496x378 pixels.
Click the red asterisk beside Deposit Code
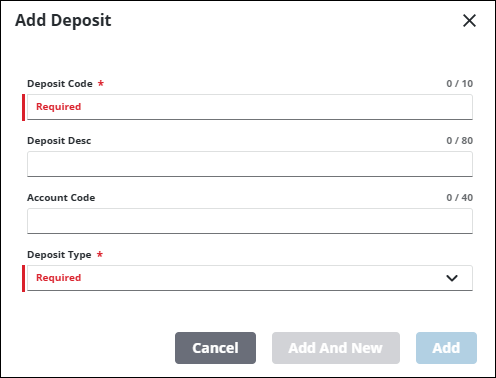[x=101, y=83]
